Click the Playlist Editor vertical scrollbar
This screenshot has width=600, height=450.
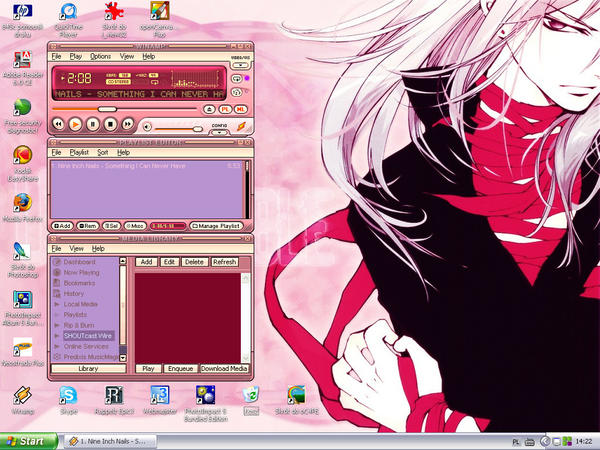pos(247,190)
